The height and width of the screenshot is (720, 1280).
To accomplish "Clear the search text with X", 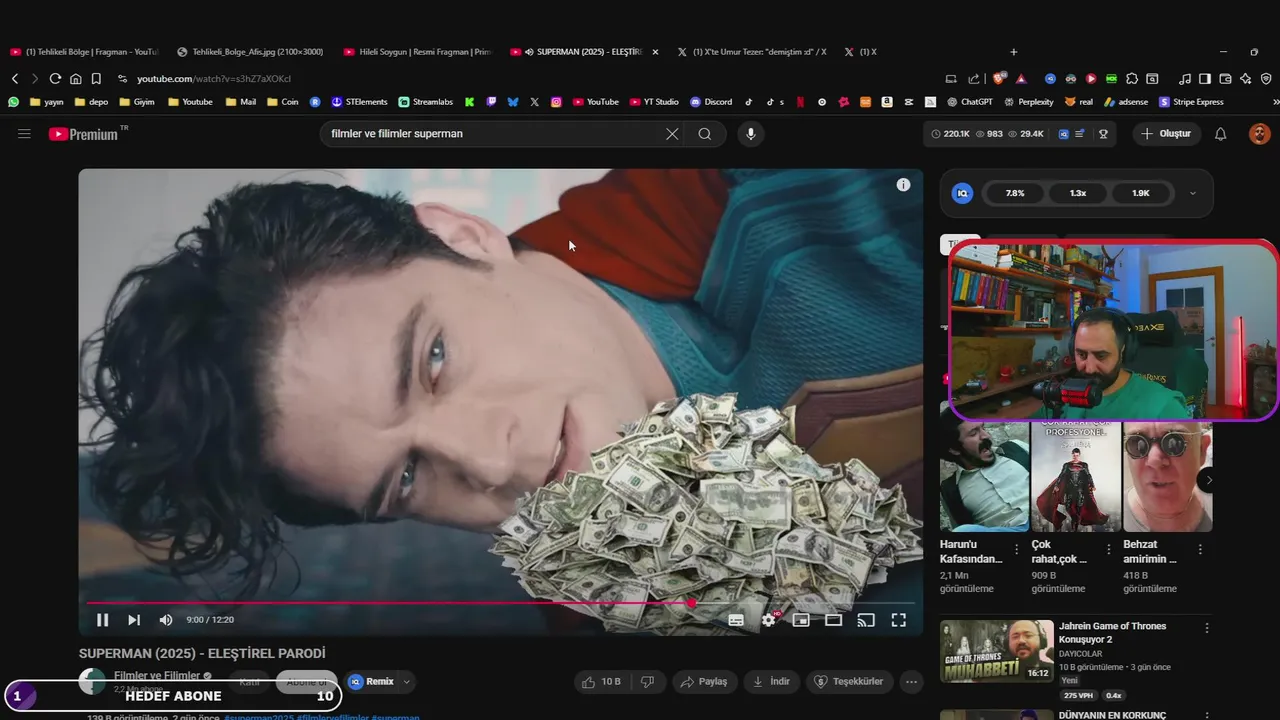I will [x=672, y=134].
